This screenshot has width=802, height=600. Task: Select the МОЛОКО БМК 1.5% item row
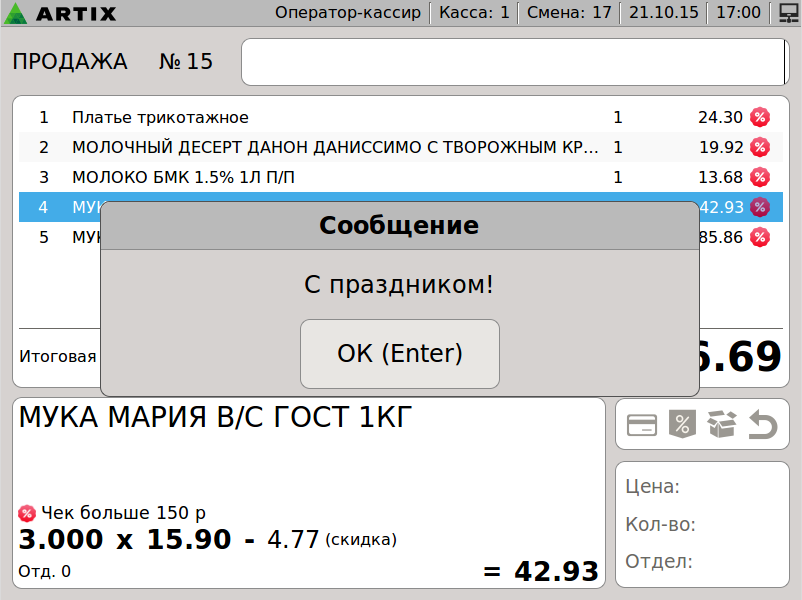(300, 177)
